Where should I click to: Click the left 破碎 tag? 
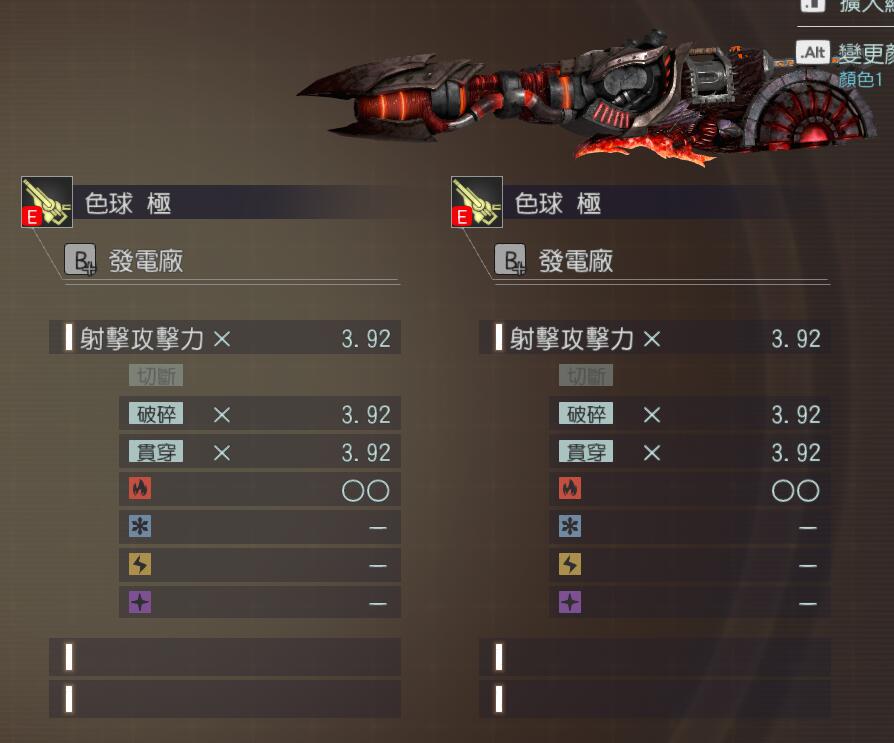tap(156, 413)
